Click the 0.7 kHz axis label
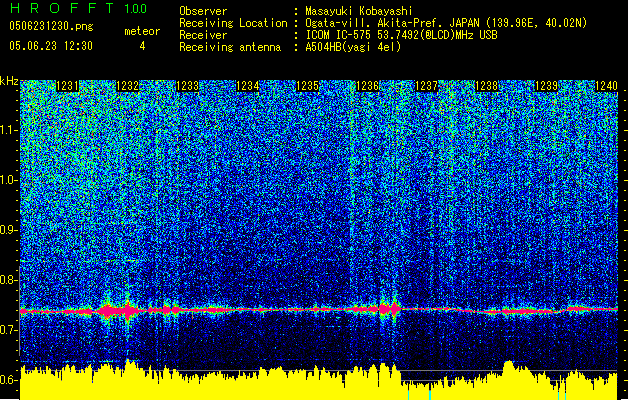 point(9,330)
